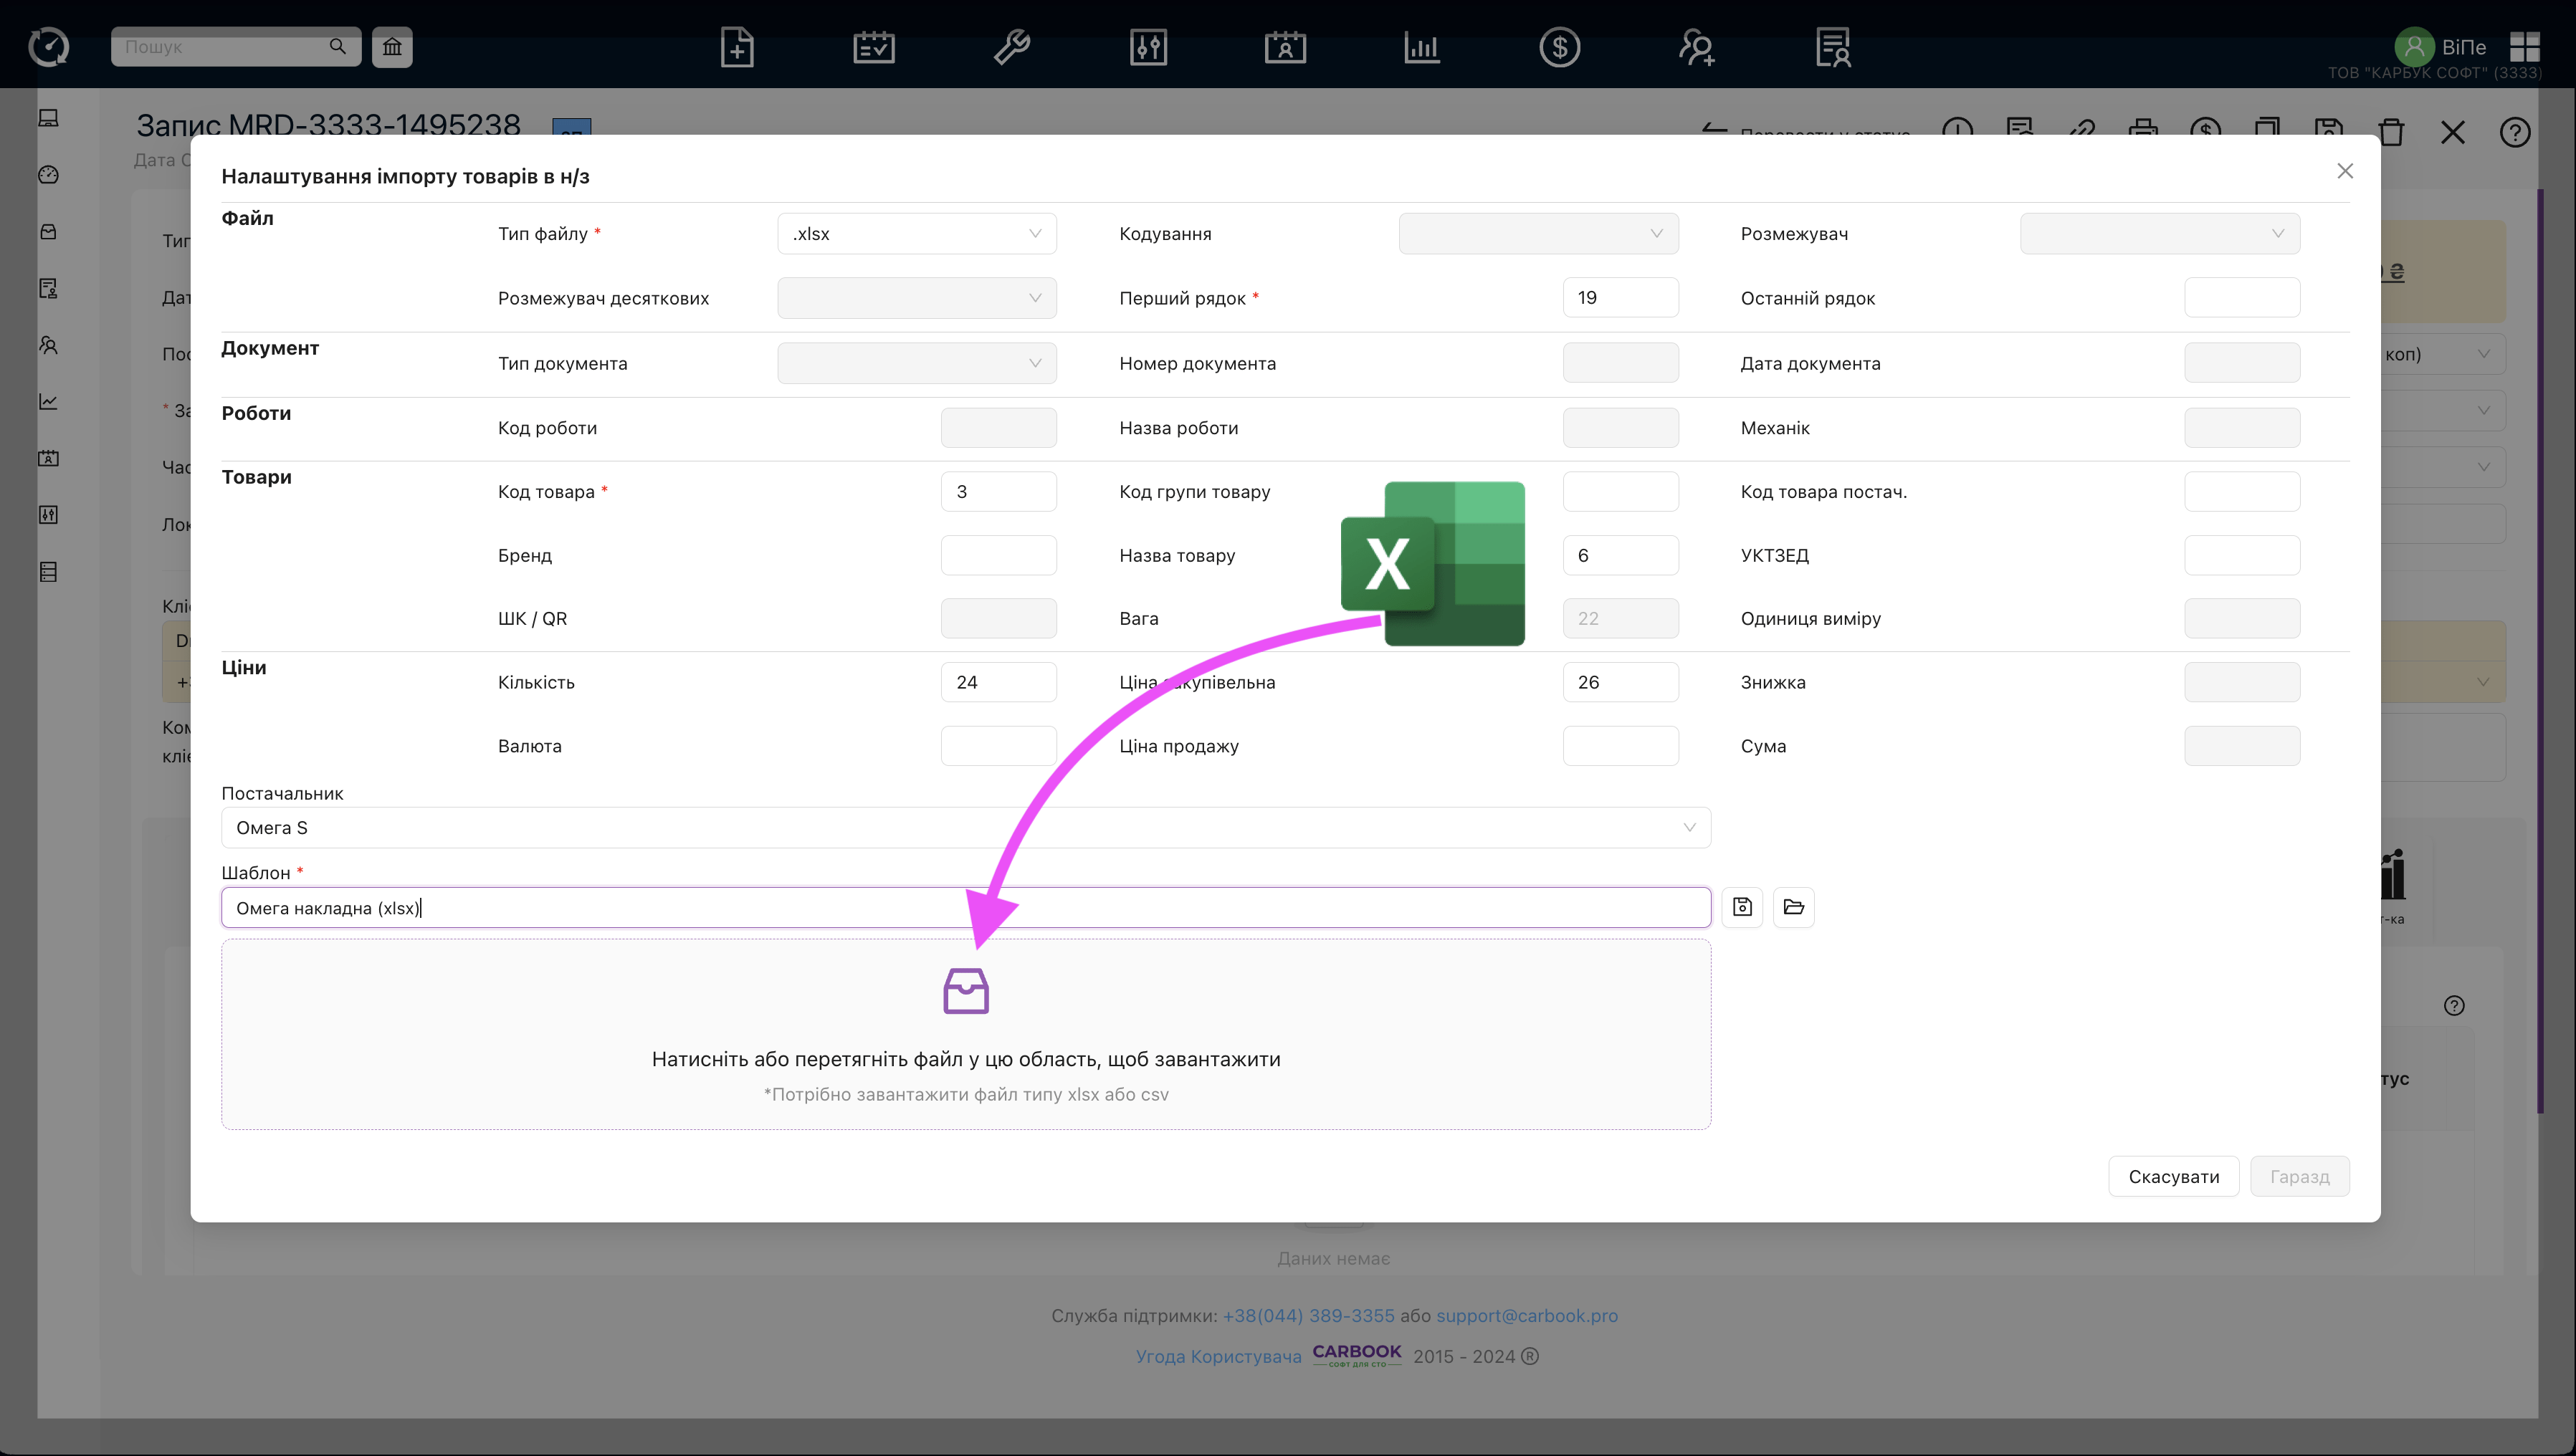Open the apps grid icon top right
The width and height of the screenshot is (2576, 1456).
(2524, 46)
